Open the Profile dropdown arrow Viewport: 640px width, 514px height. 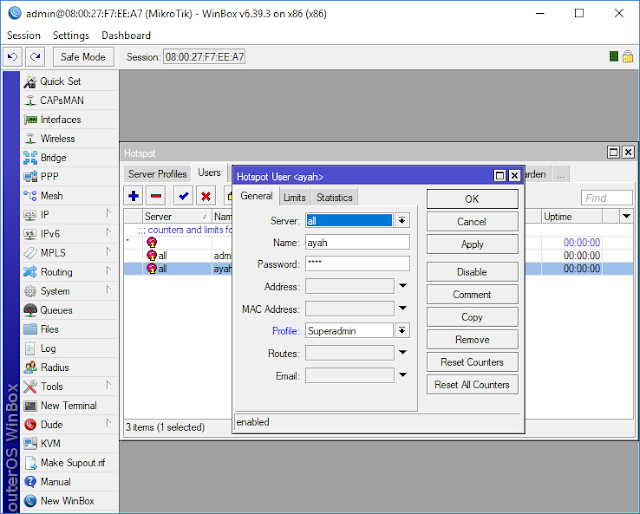402,330
